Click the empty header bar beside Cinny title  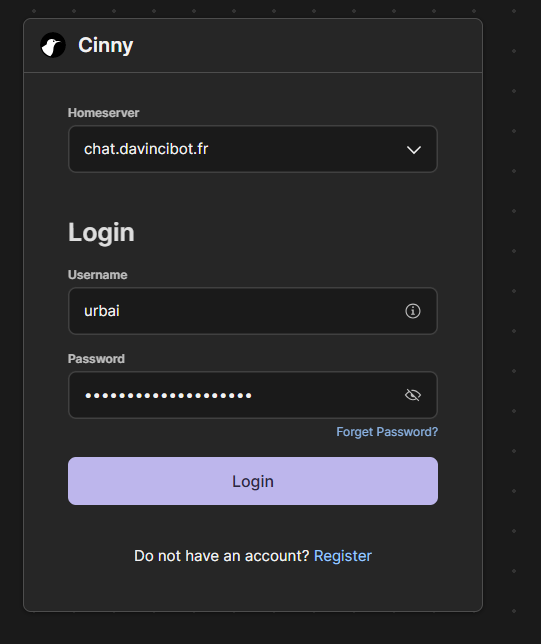pyautogui.click(x=308, y=45)
